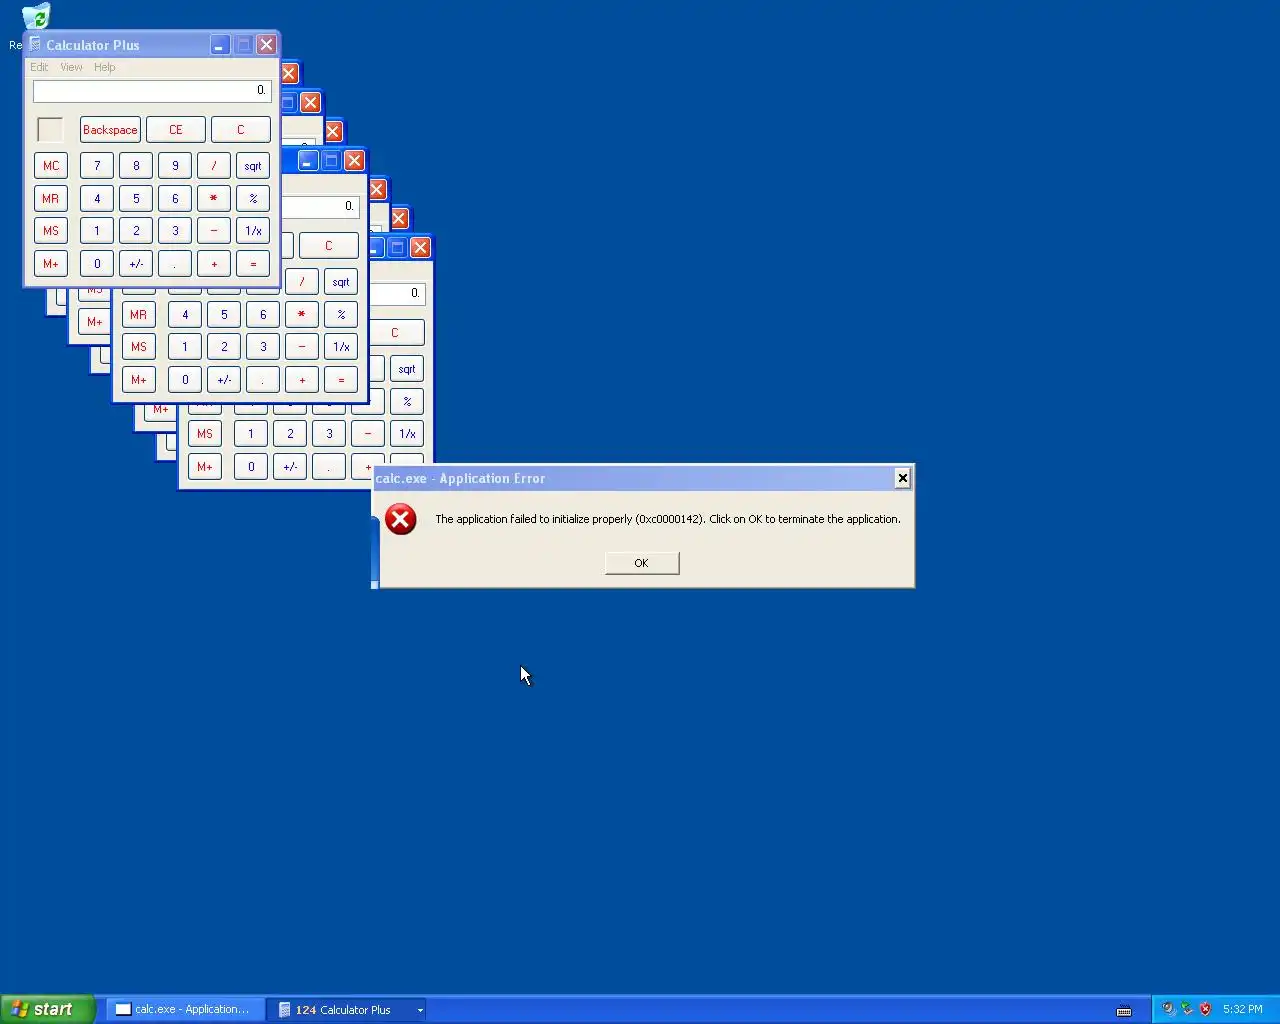Click the keyboard language bar icon on the taskbar

click(1124, 1010)
